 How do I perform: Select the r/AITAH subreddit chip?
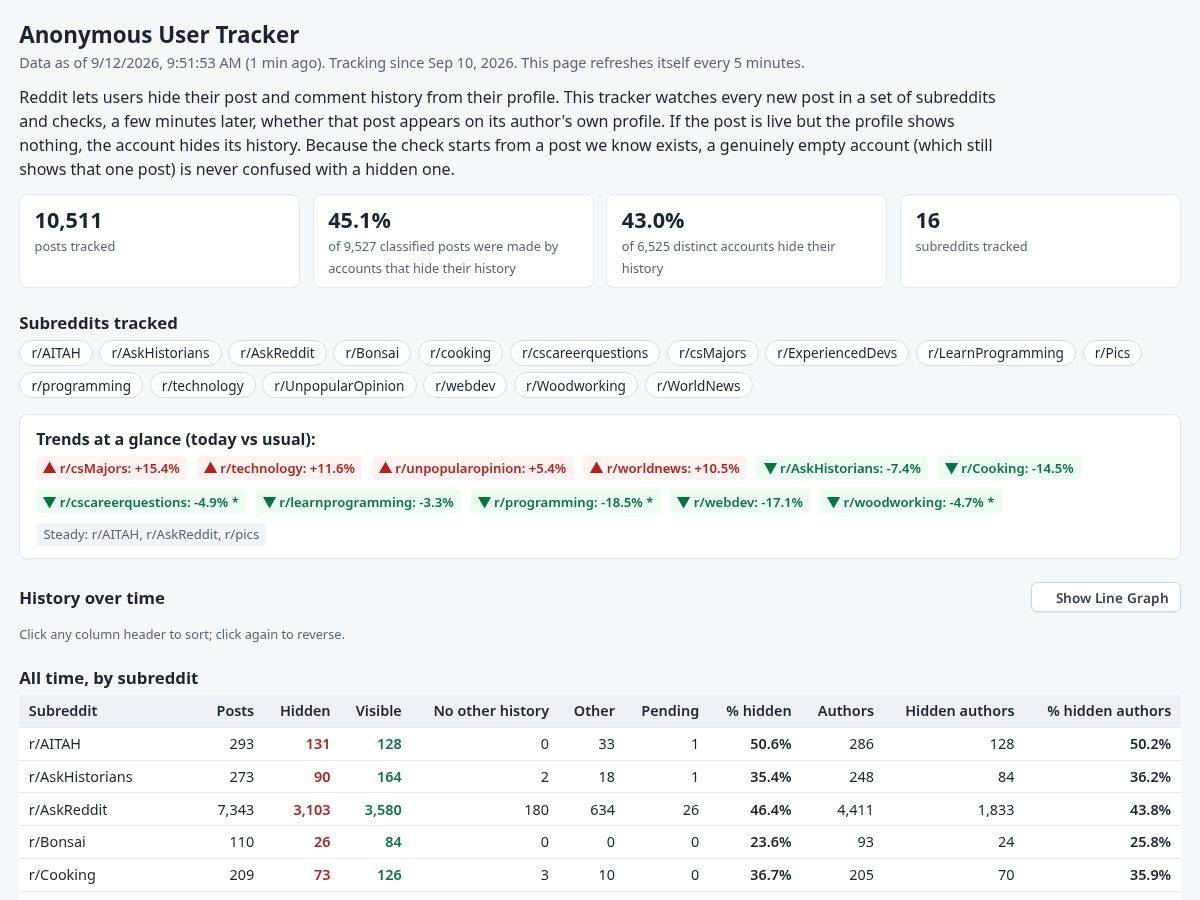[x=56, y=353]
